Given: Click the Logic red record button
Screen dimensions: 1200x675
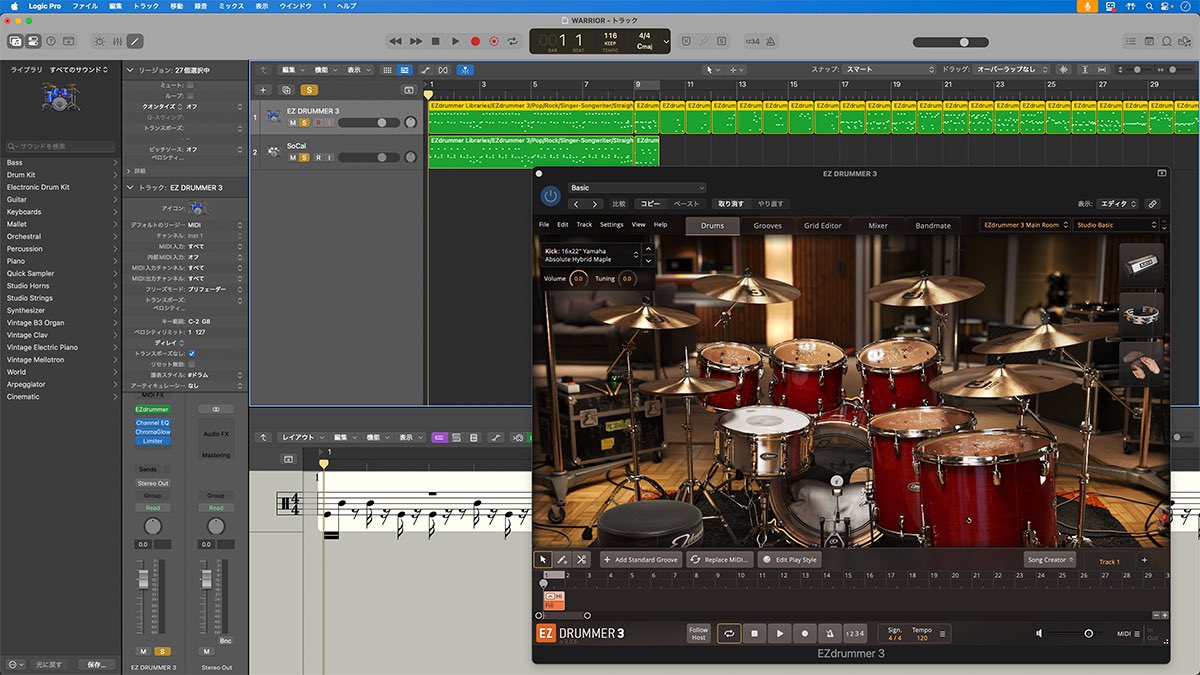Looking at the screenshot, I should pyautogui.click(x=475, y=41).
